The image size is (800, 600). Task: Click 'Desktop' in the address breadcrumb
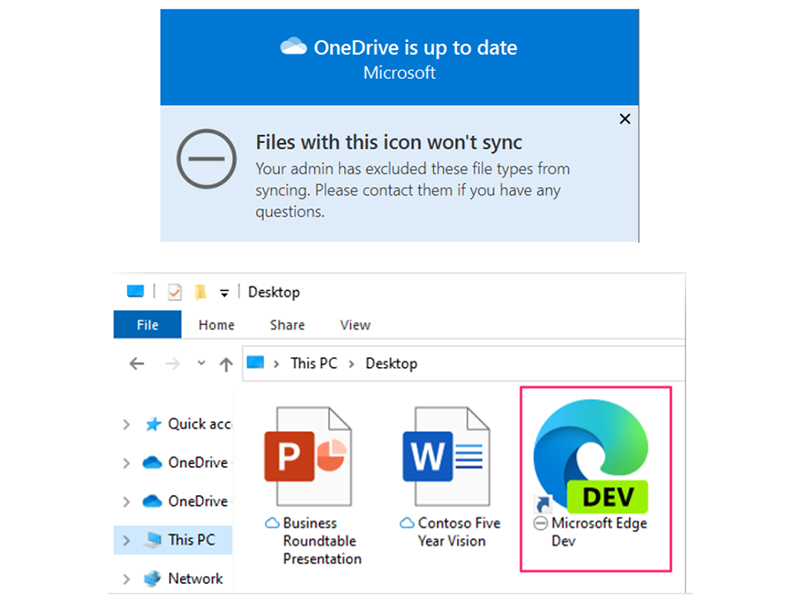tap(391, 363)
